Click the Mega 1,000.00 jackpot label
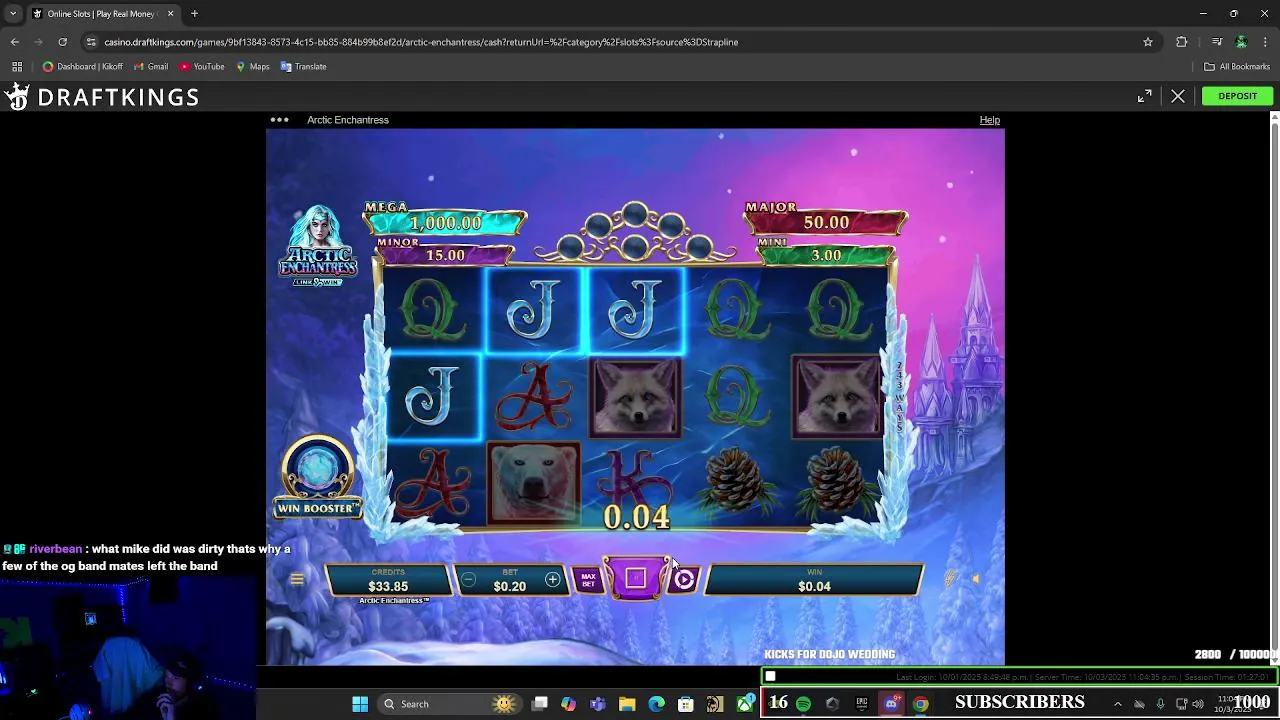The width and height of the screenshot is (1280, 720). click(445, 218)
